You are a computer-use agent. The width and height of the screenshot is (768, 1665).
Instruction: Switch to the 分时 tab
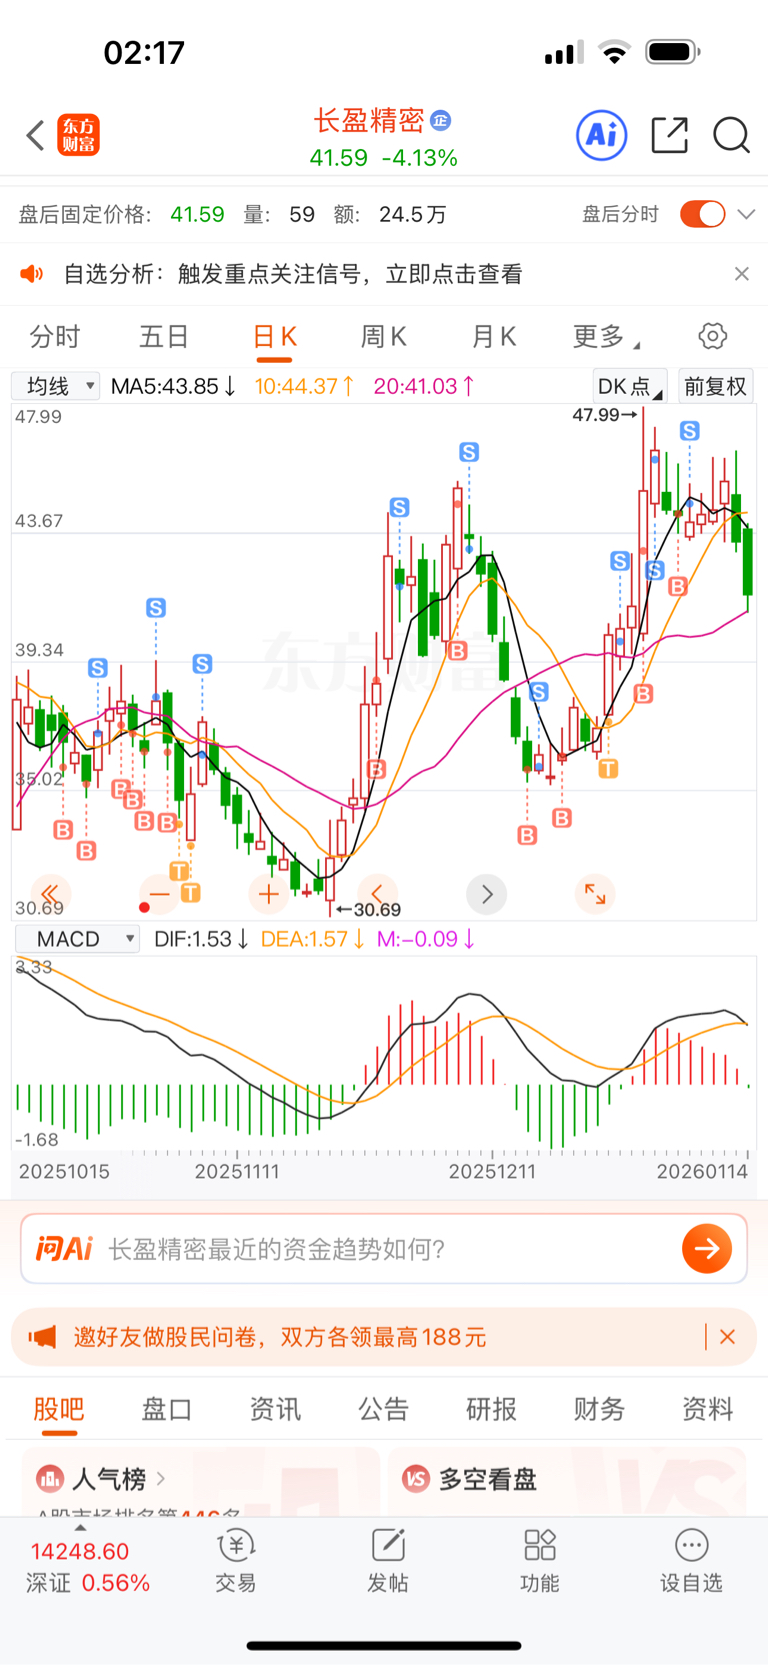coord(54,337)
